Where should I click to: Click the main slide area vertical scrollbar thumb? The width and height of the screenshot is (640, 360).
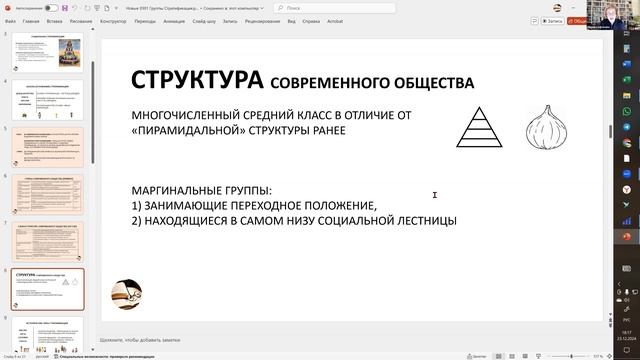click(x=610, y=131)
